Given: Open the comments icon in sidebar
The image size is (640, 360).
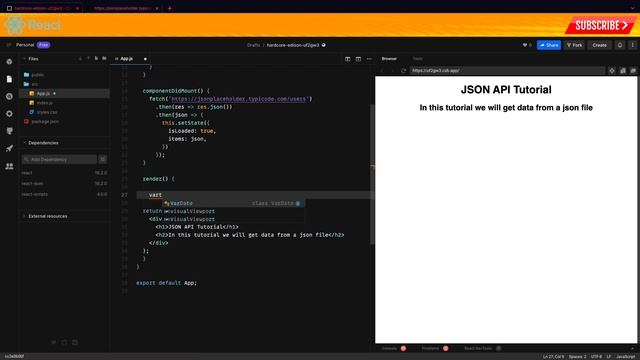Looking at the screenshot, I should click(9, 131).
